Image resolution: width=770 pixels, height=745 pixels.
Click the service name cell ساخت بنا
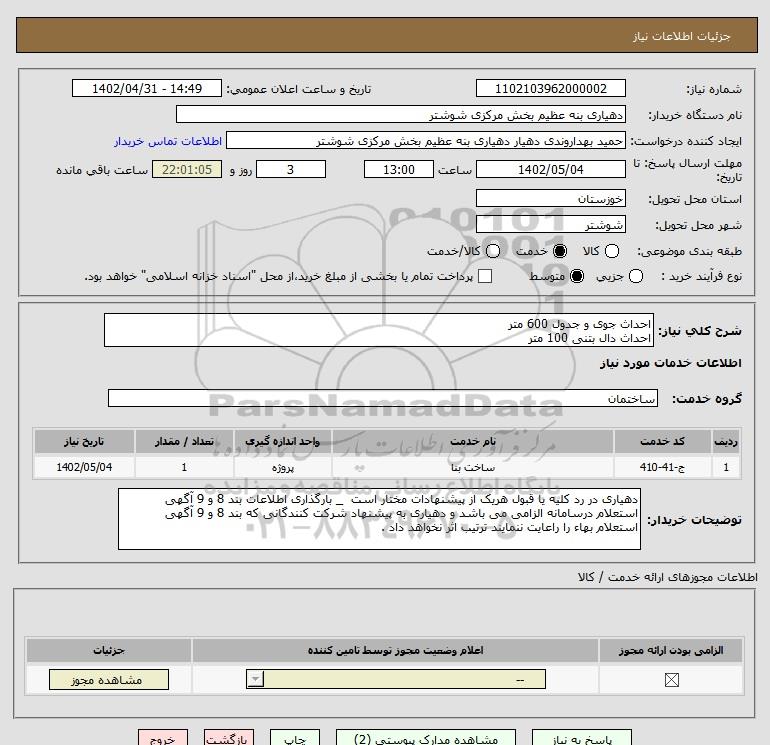pos(473,467)
